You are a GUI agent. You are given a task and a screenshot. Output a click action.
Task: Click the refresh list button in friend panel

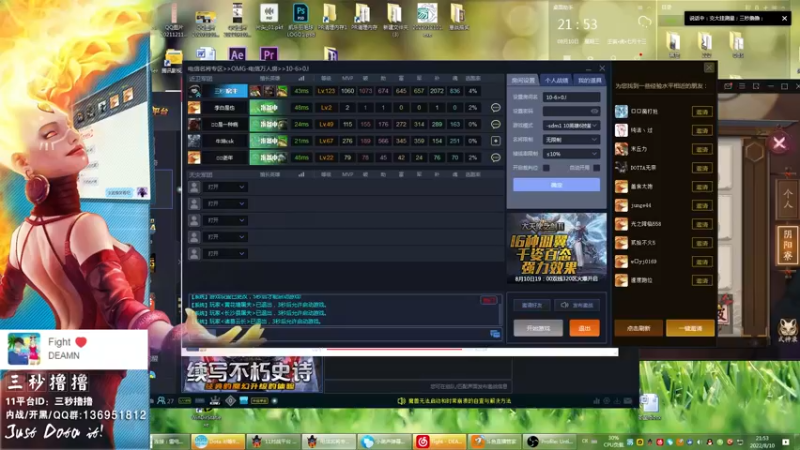pos(638,329)
